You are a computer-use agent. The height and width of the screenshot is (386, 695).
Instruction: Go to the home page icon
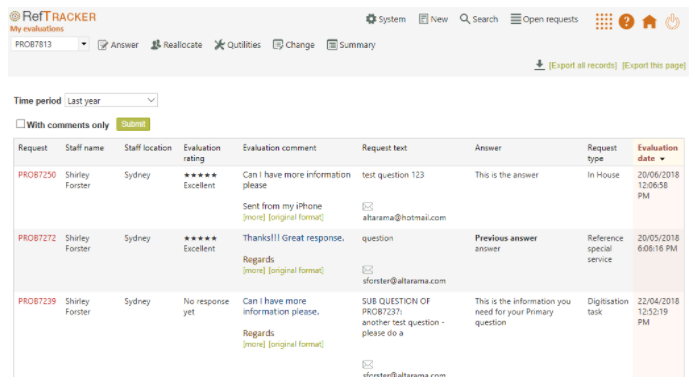(649, 21)
